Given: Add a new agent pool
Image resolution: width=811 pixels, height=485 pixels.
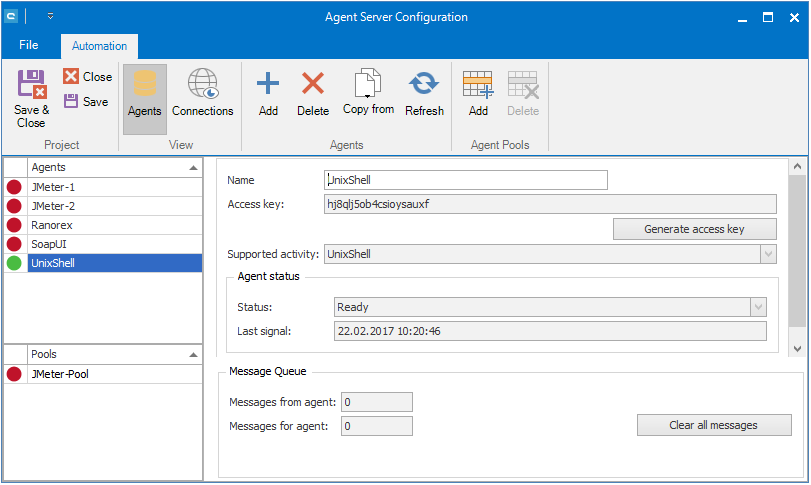Looking at the screenshot, I should pyautogui.click(x=478, y=95).
